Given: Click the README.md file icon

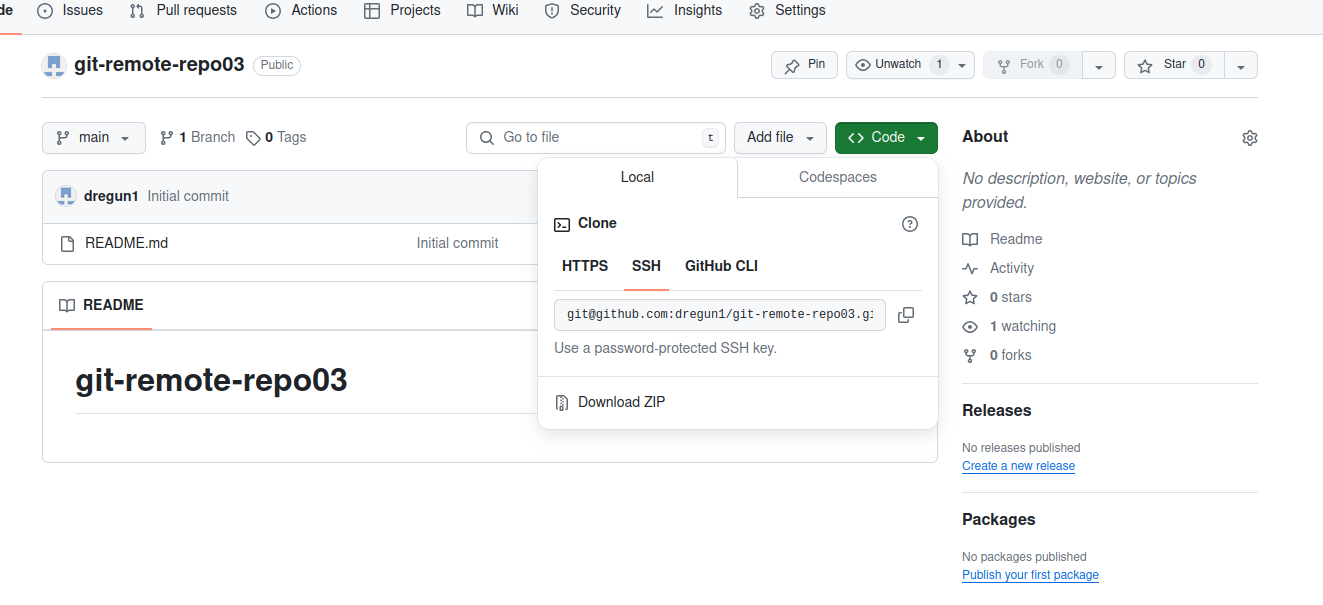Looking at the screenshot, I should click(x=67, y=243).
